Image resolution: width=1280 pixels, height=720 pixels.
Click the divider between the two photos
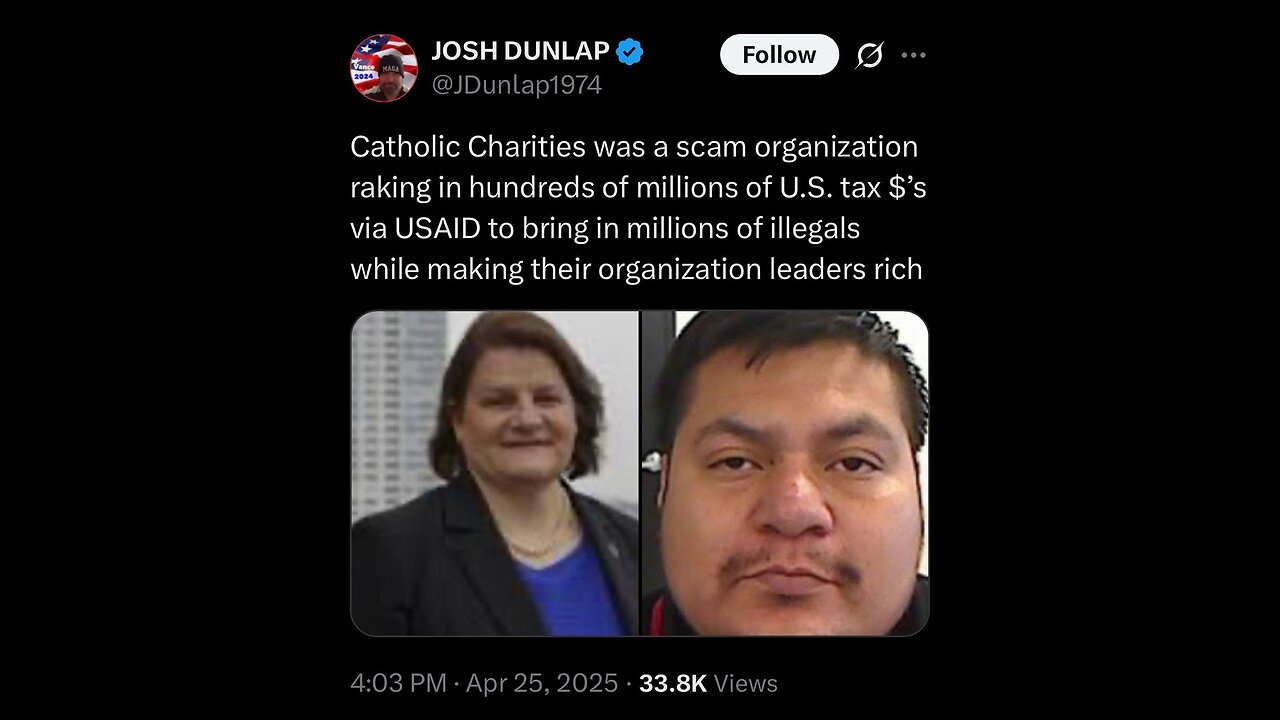click(x=640, y=473)
